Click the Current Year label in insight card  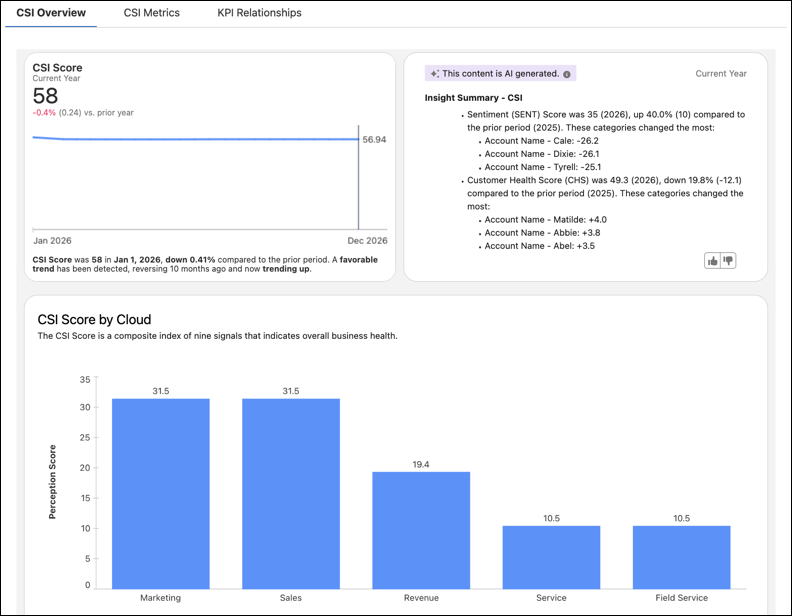point(721,74)
